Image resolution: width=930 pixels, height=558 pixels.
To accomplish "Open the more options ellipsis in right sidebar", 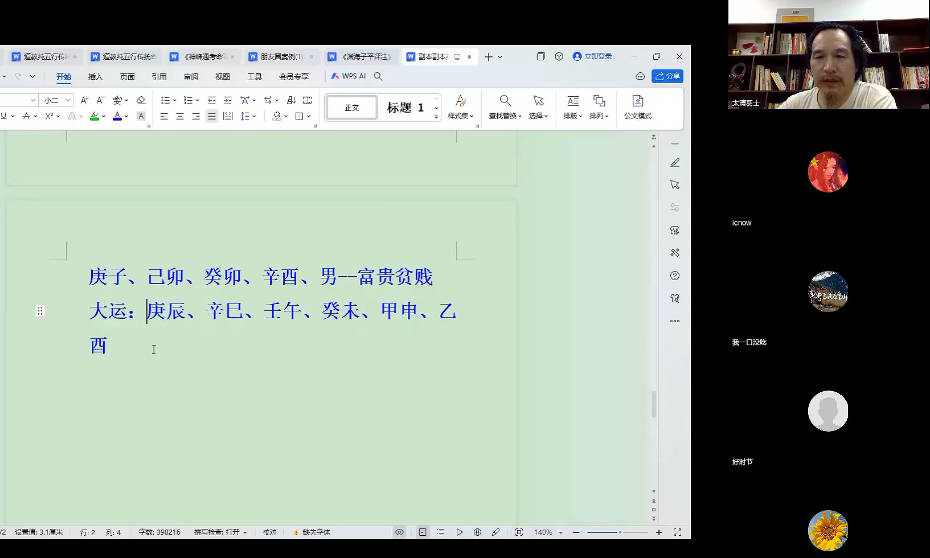I will 675,321.
